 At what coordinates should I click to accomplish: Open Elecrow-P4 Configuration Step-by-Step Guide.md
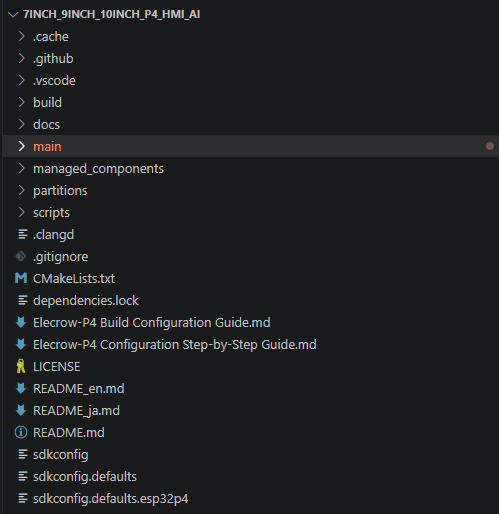point(175,345)
